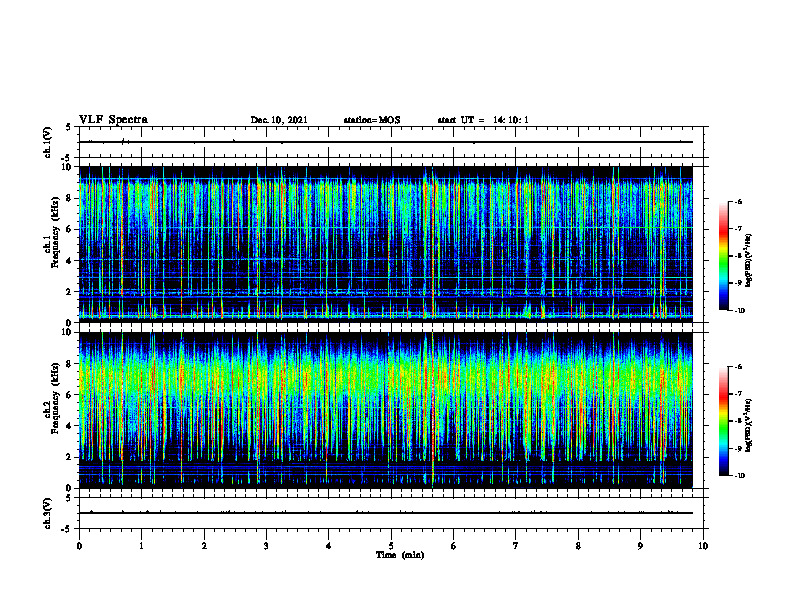The height and width of the screenshot is (612, 792).
Task: Select the "start UT = 14:10: 1" text
Action: (x=483, y=120)
